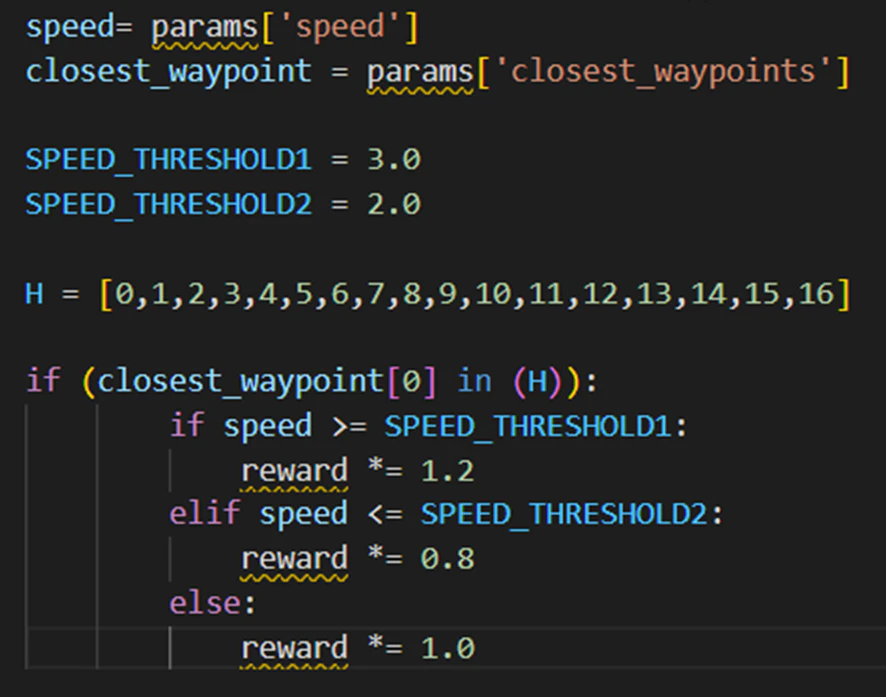
Task: Click the multiplier value 0.8
Action: point(447,559)
